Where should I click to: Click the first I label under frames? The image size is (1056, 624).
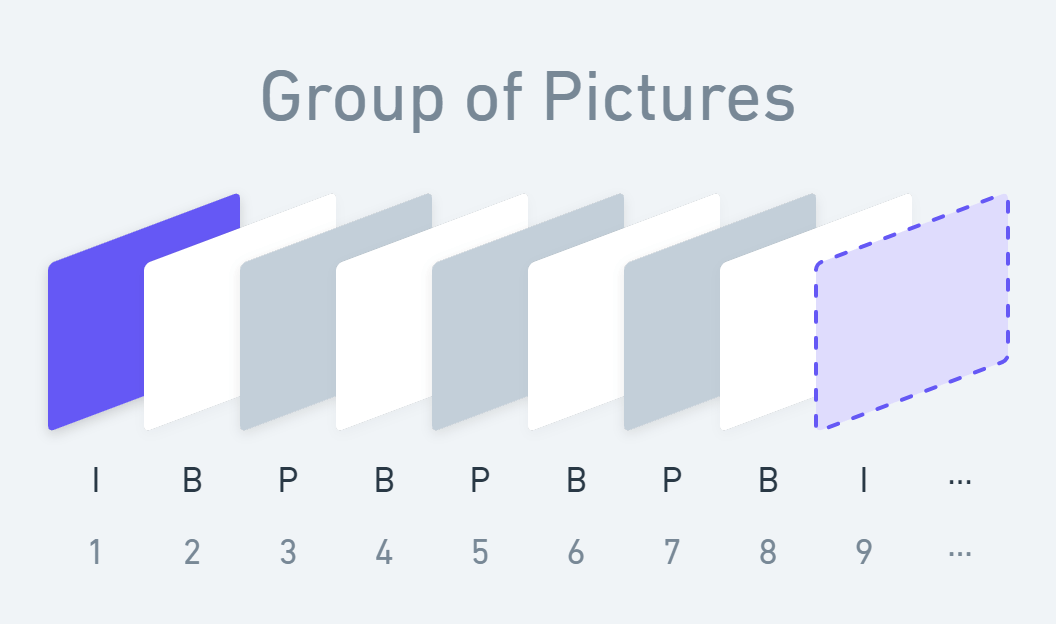[96, 481]
